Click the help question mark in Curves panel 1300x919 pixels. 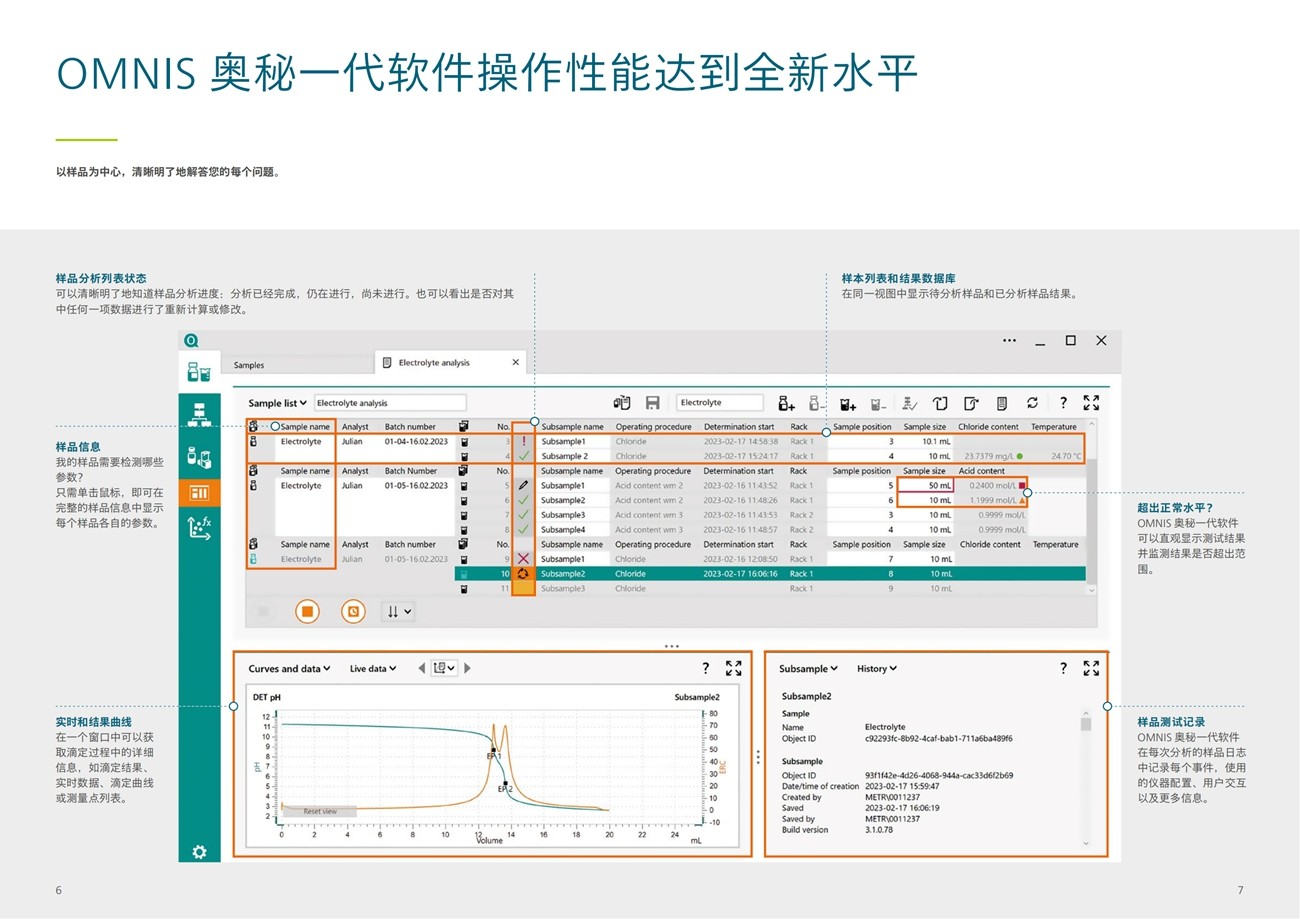(705, 668)
